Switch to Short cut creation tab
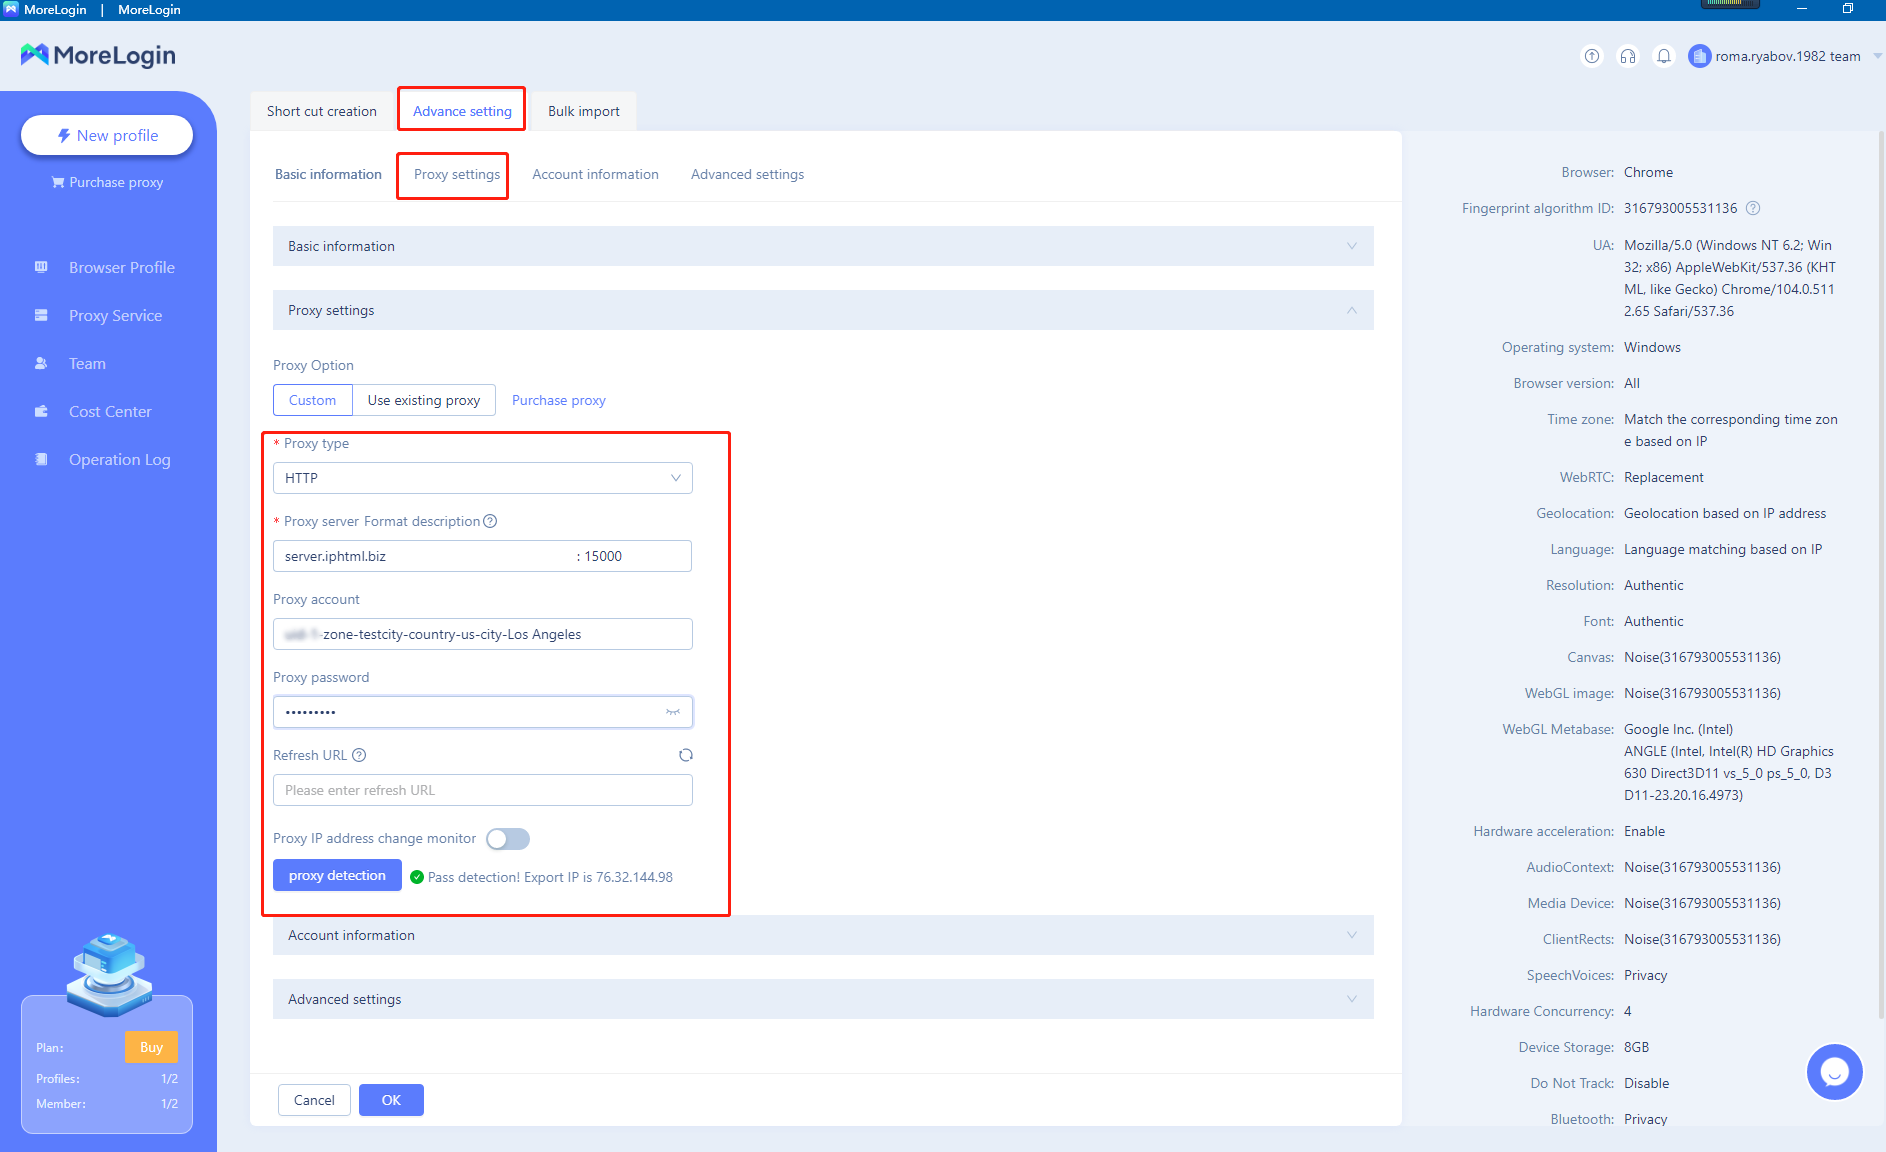Screen dimensions: 1886x1152 pos(322,111)
